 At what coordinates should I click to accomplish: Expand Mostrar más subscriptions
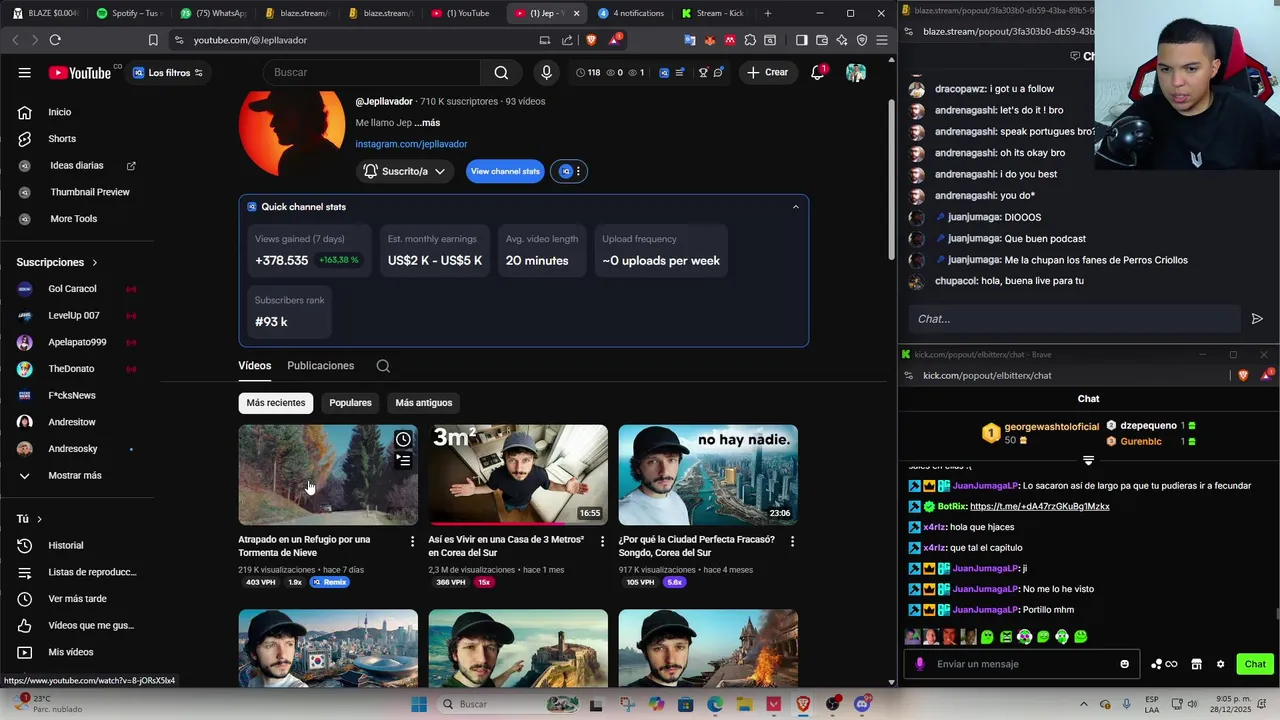tap(75, 475)
